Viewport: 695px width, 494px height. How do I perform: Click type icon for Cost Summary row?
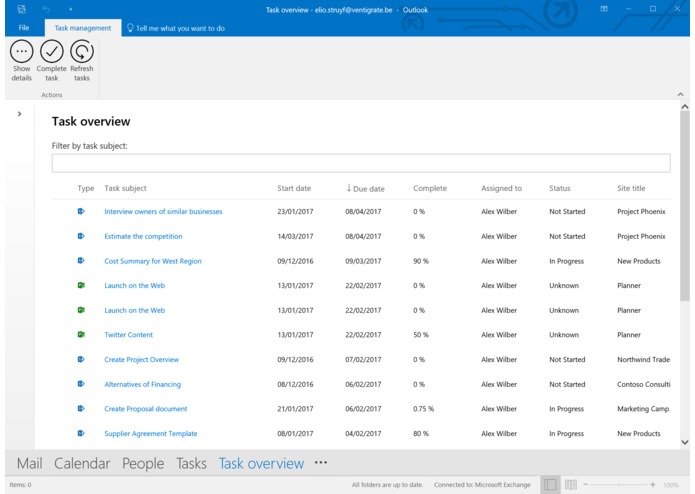81,261
